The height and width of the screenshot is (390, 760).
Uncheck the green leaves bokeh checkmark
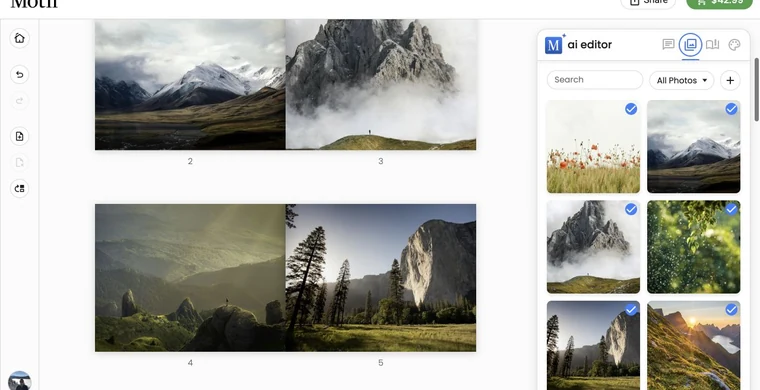(731, 209)
